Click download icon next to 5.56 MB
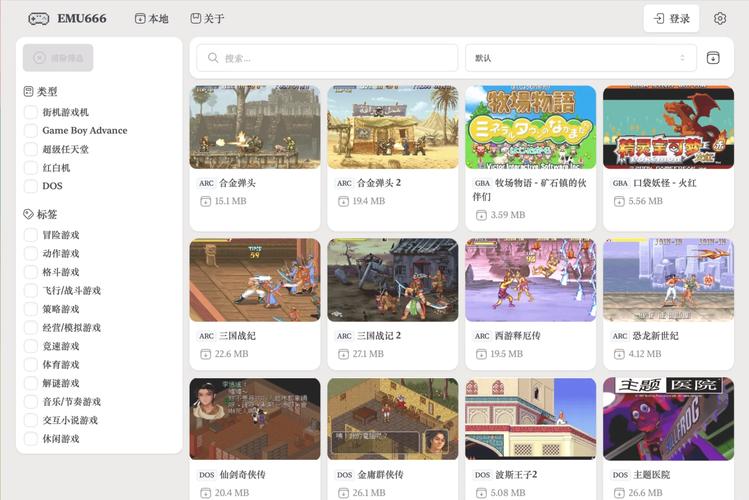Viewport: 749px width, 500px height. (619, 202)
